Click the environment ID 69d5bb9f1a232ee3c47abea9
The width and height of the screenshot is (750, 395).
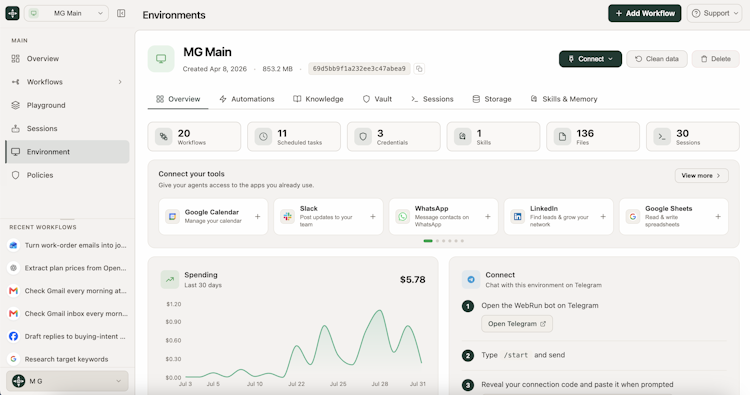[x=359, y=69]
